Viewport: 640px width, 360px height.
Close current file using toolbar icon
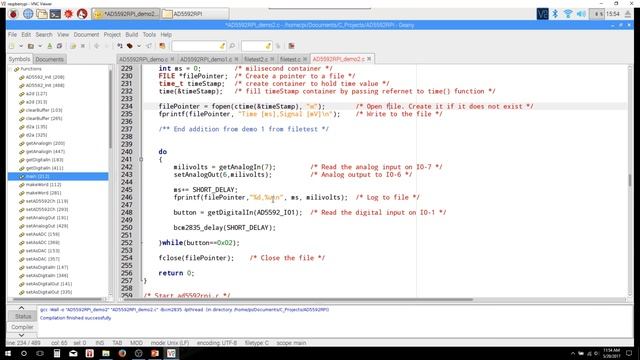click(83, 46)
